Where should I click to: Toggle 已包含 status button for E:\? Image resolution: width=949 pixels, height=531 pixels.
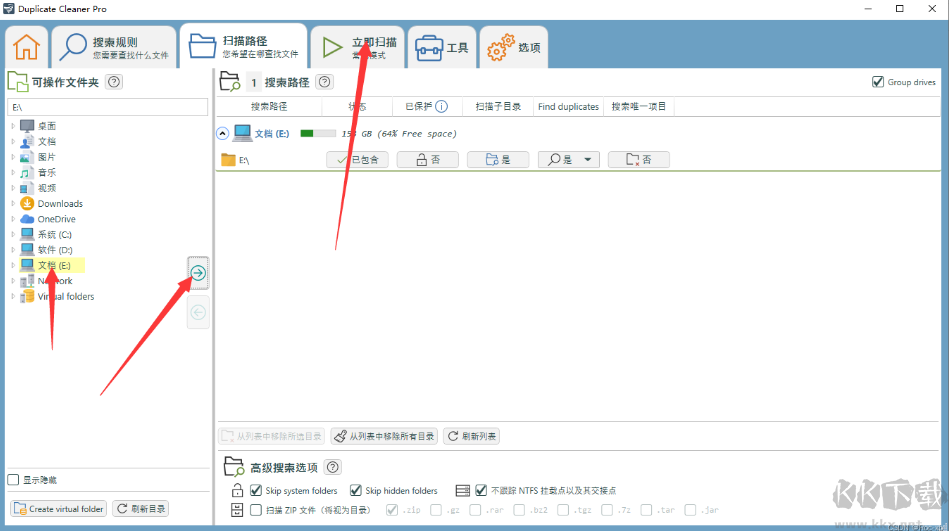tap(357, 160)
